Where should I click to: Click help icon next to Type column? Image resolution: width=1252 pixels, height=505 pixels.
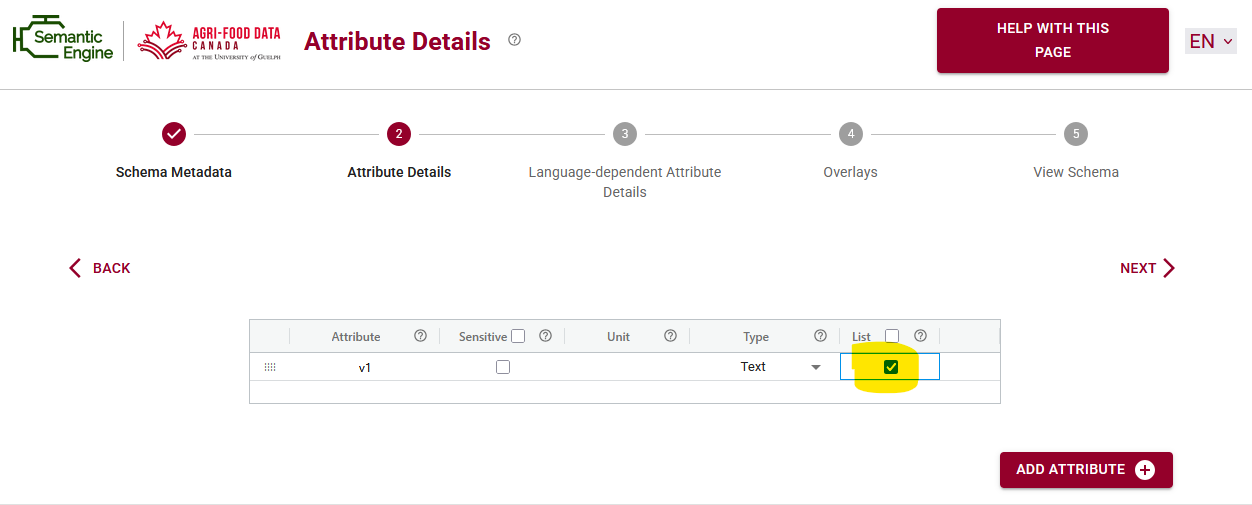coord(820,336)
